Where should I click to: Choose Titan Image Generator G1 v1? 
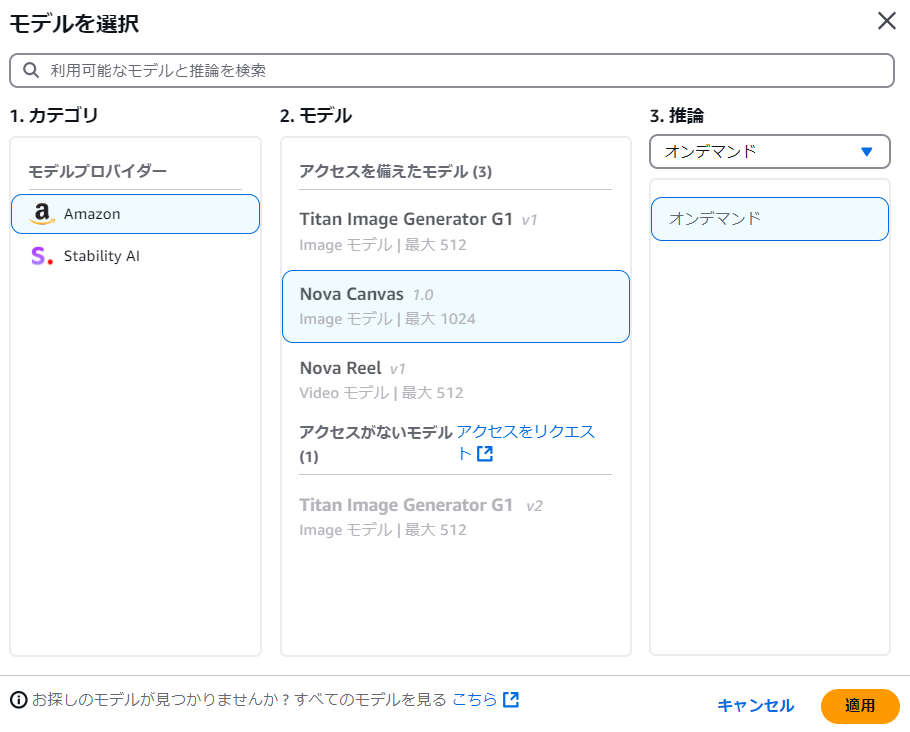click(x=456, y=231)
